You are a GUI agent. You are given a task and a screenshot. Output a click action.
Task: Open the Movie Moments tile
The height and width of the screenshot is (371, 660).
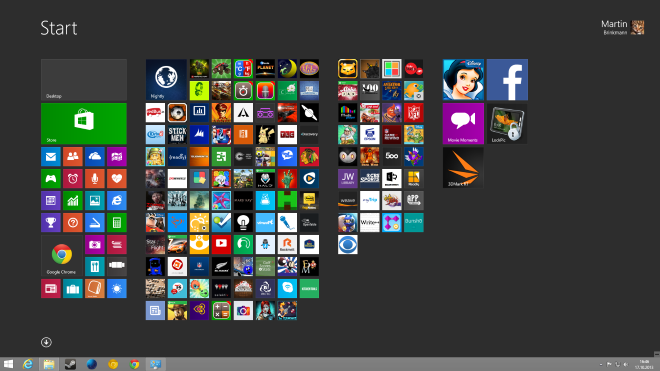click(x=463, y=123)
